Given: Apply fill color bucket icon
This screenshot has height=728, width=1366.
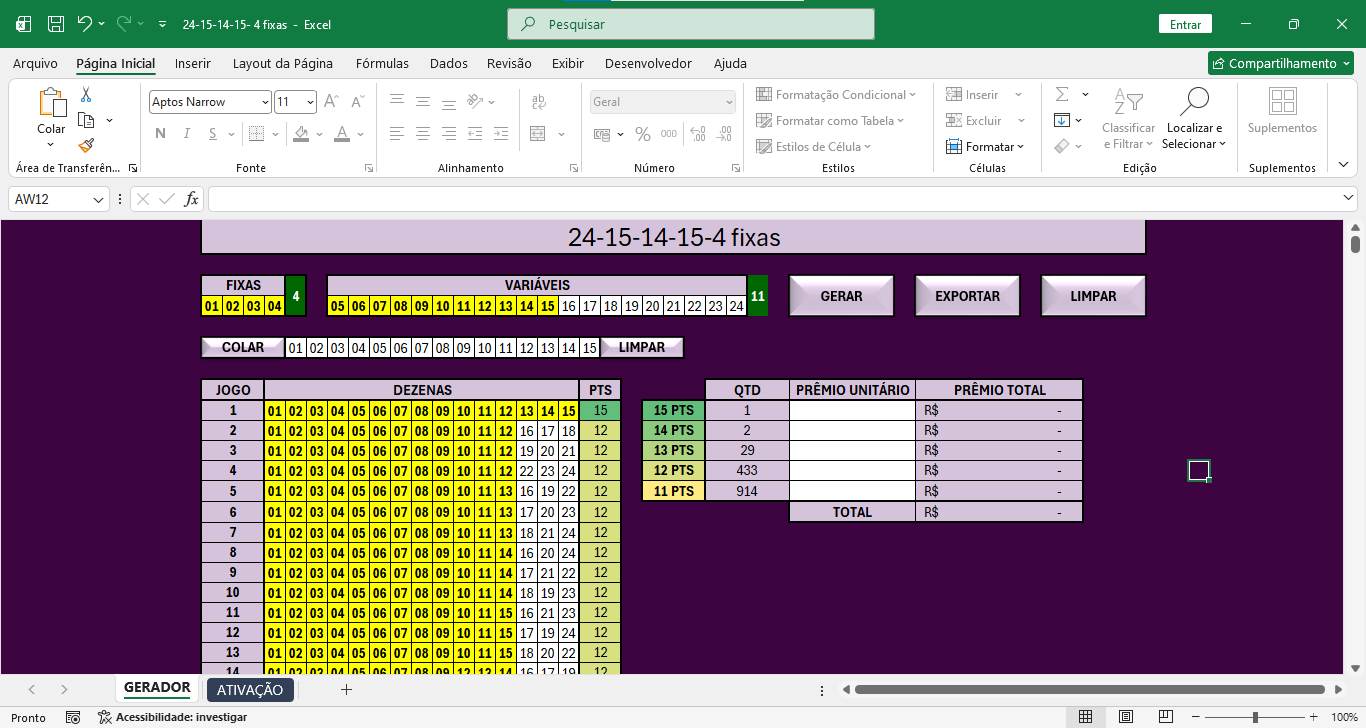Looking at the screenshot, I should tap(300, 133).
